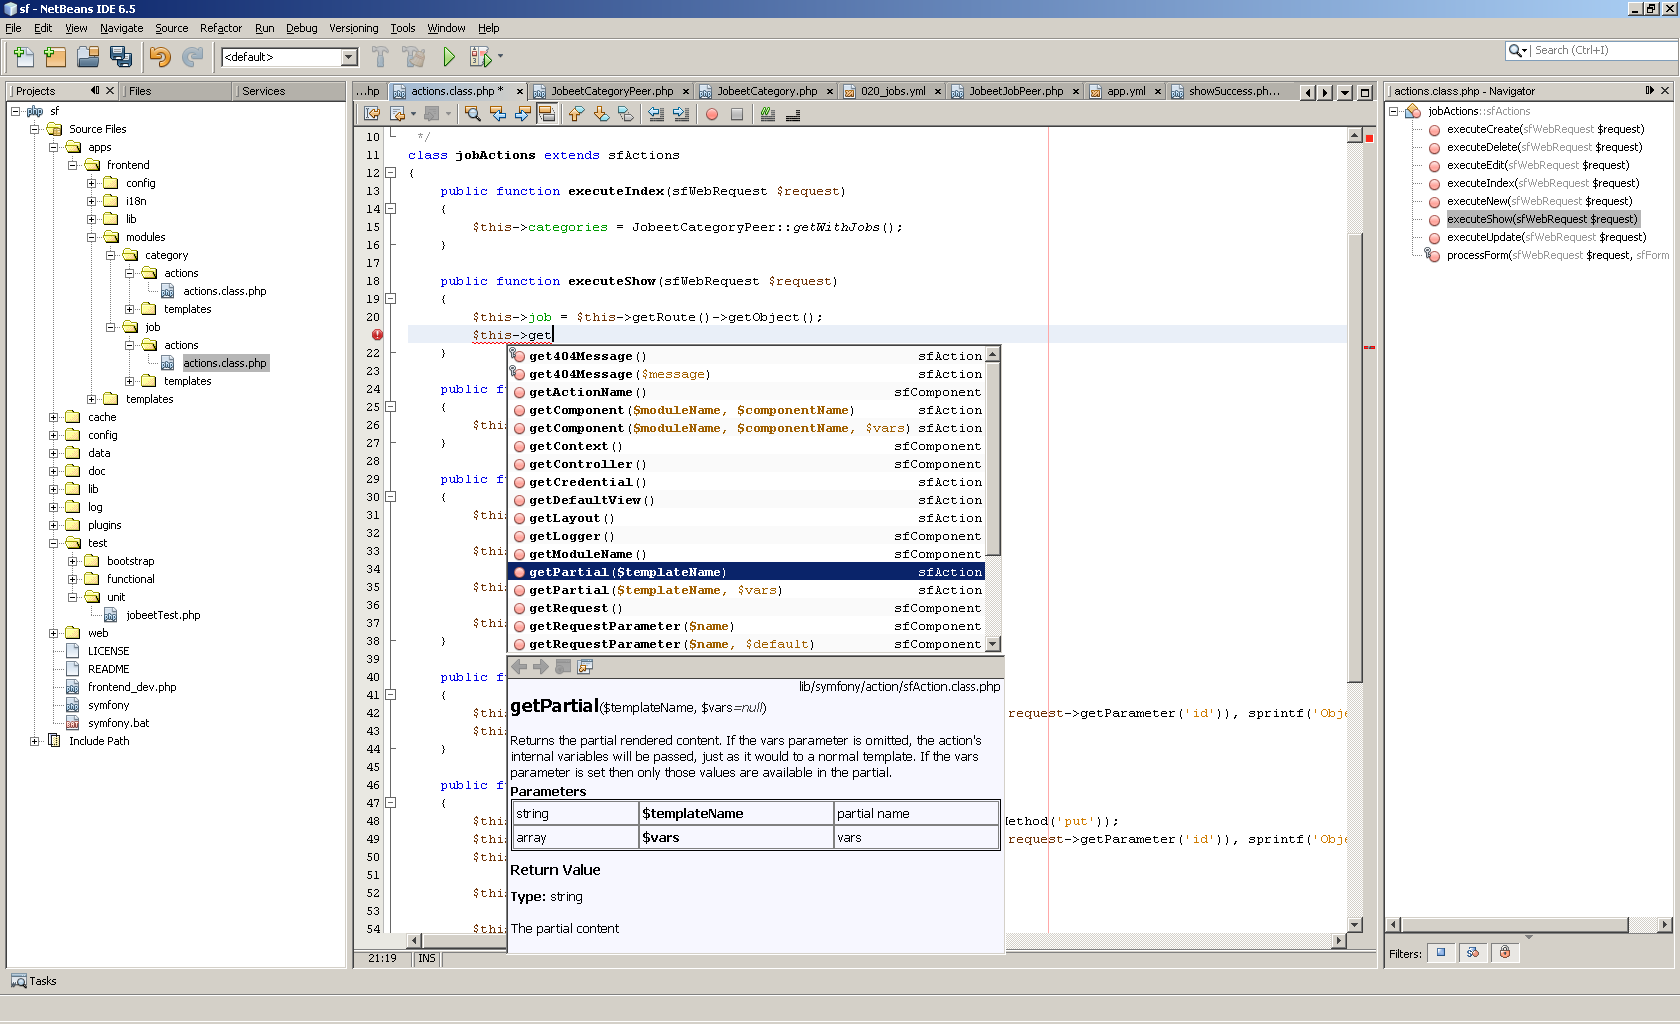Toggle the Show Static Members filter button
This screenshot has width=1680, height=1024.
1473,953
